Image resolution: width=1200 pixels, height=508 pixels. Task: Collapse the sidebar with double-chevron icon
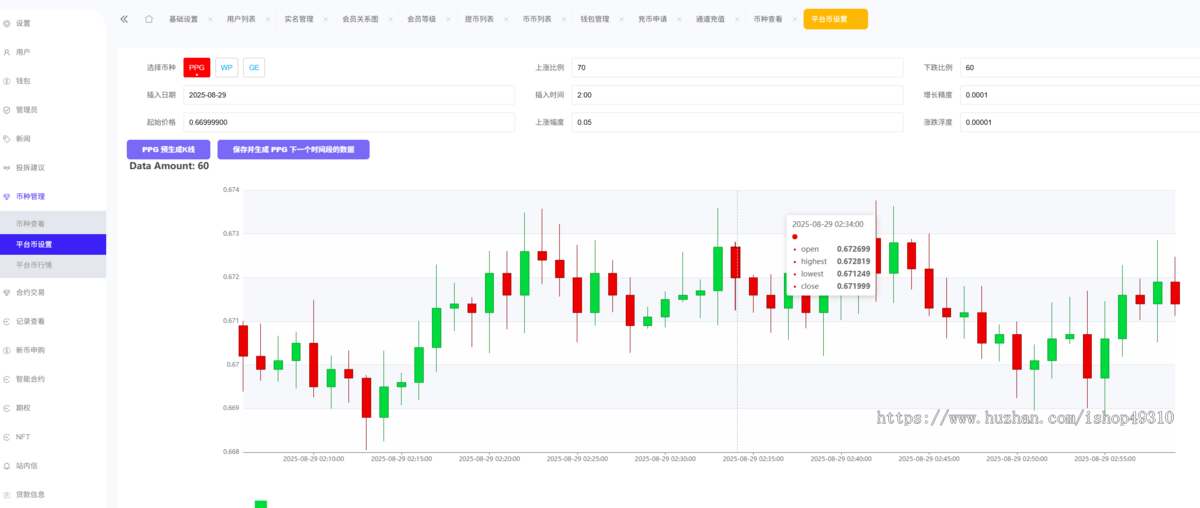coord(124,19)
